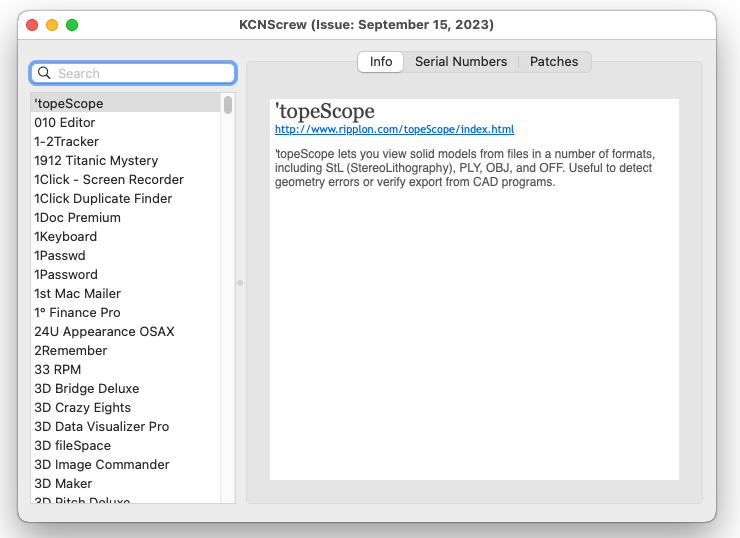Select 3D fileSpace in list
Viewport: 740px width, 538px height.
click(126, 446)
